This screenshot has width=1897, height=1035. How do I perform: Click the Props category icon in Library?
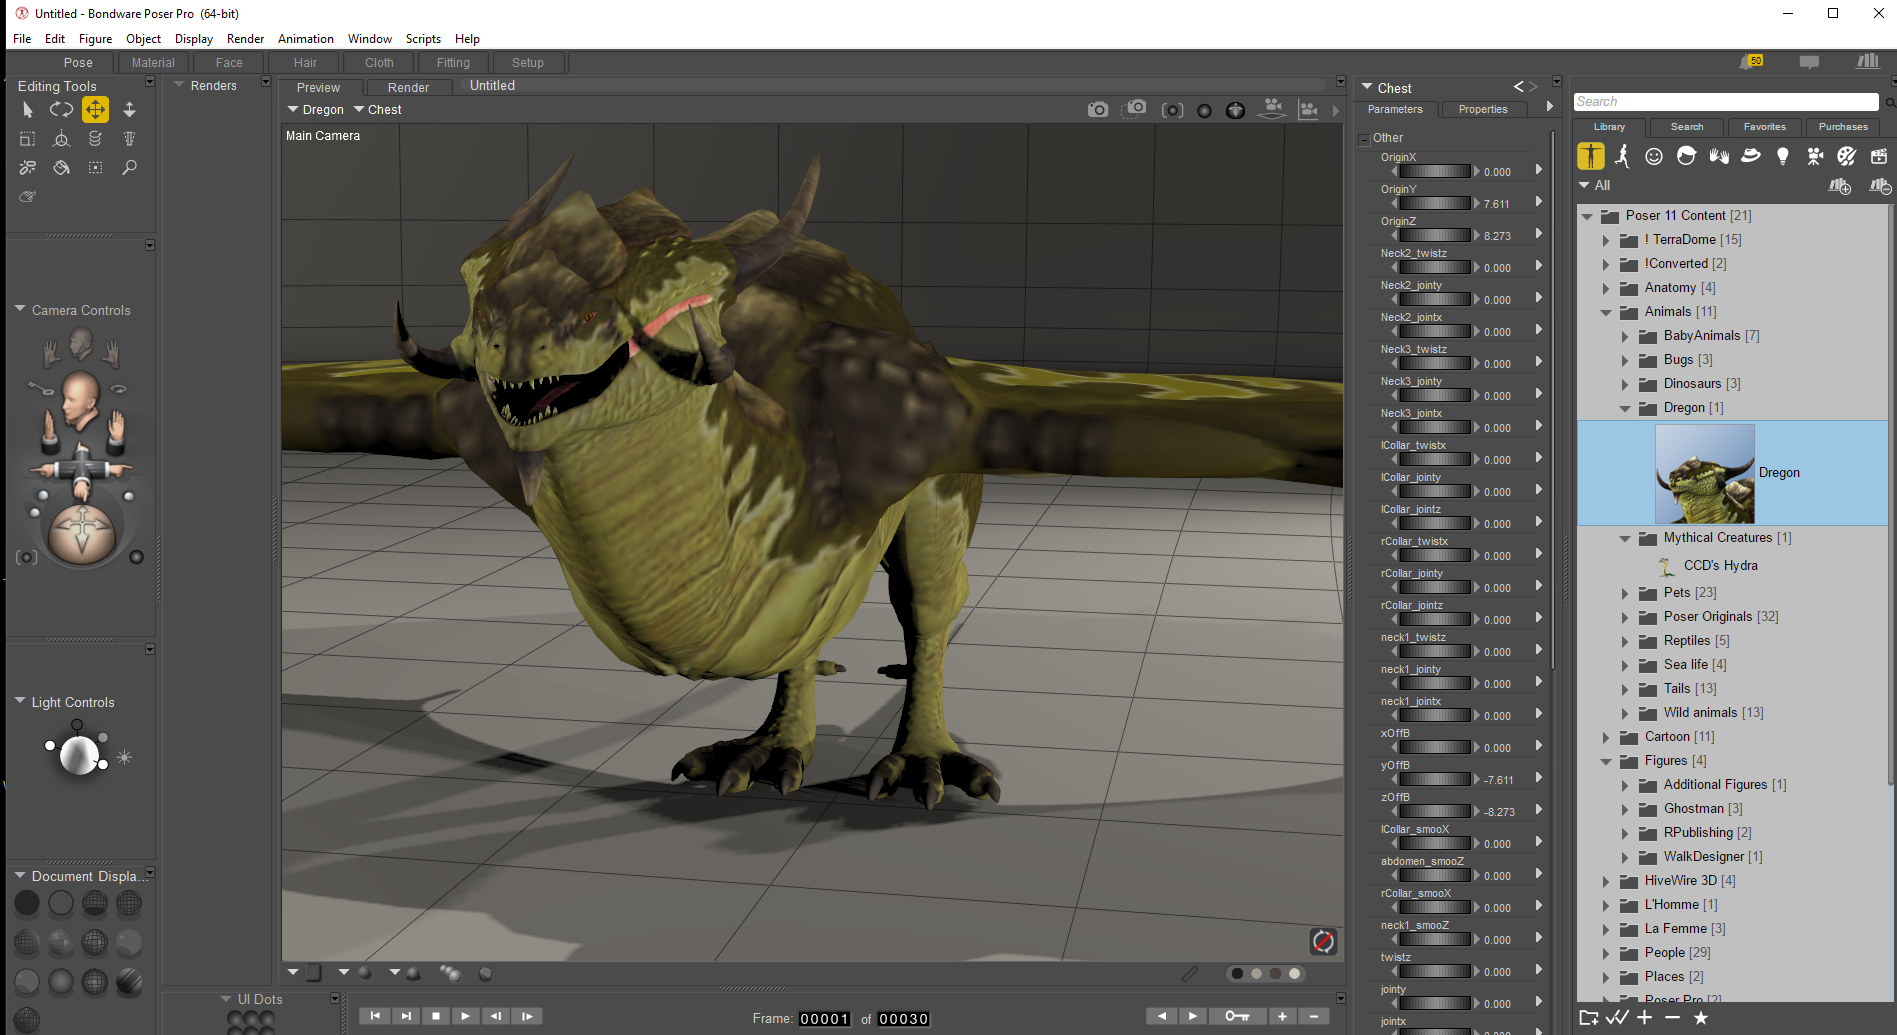point(1751,156)
